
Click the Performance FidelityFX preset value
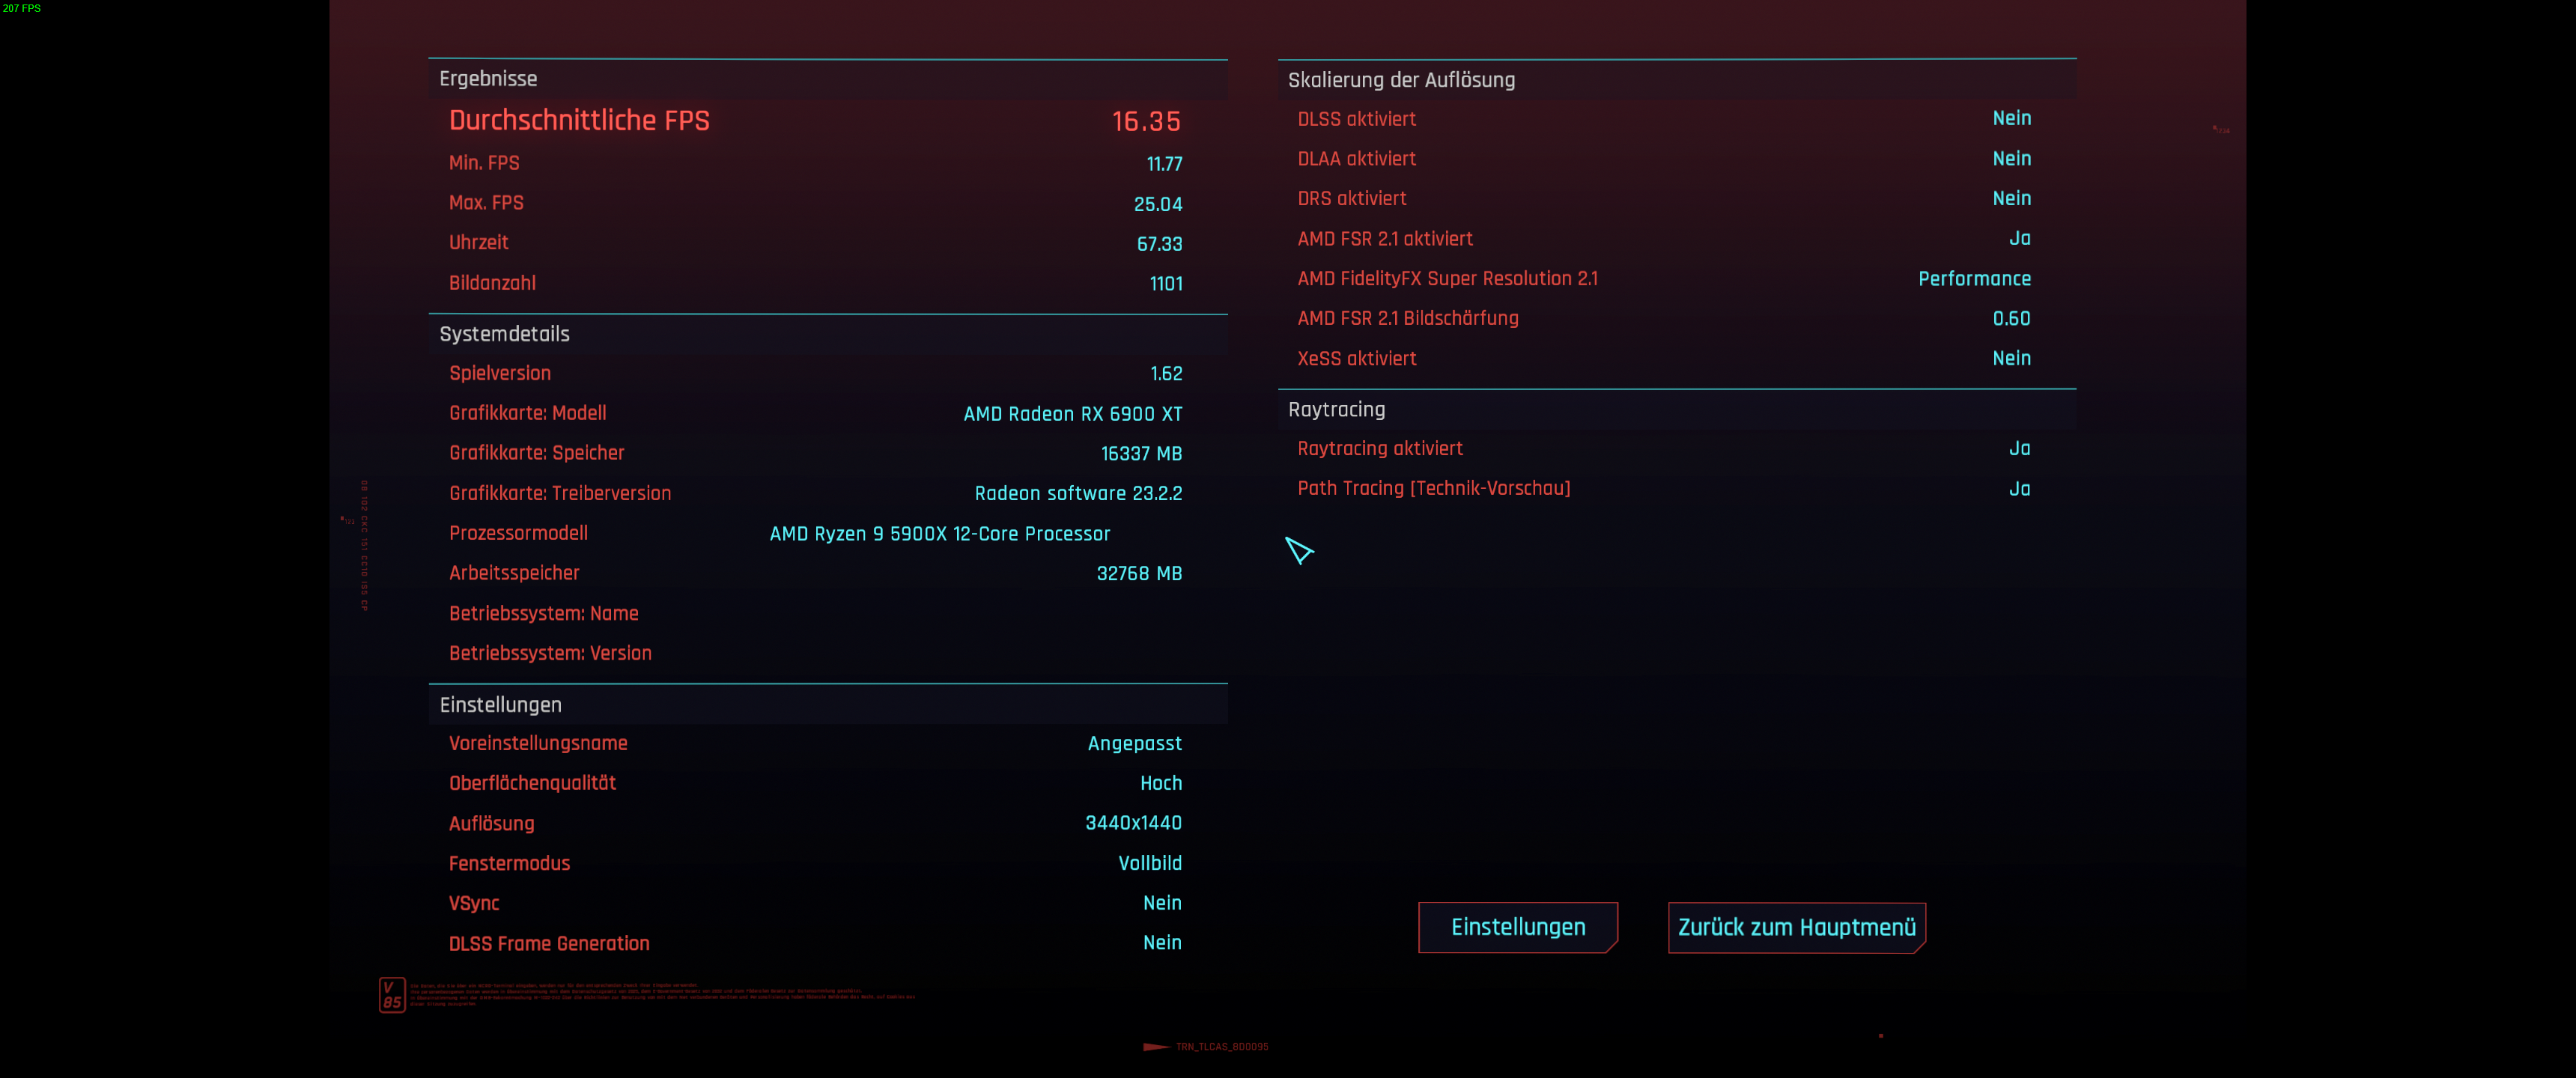pyautogui.click(x=1974, y=279)
